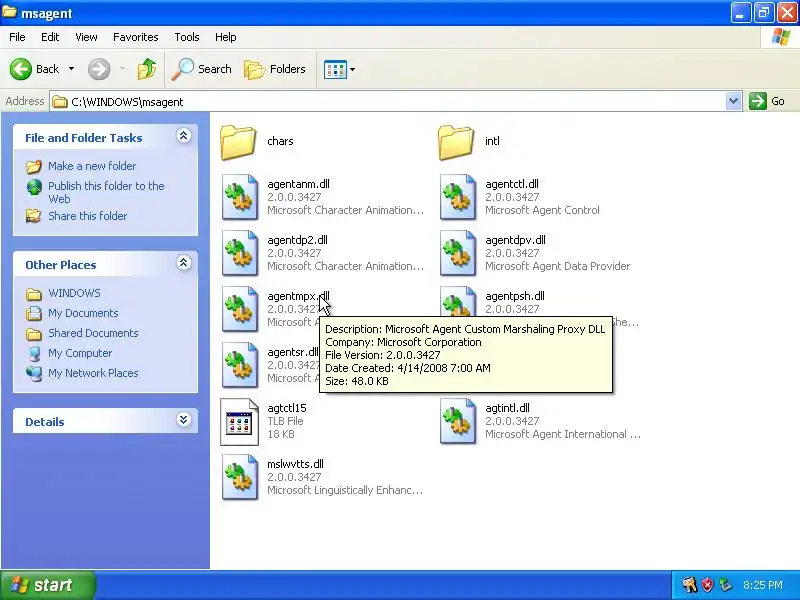Open the Back history dropdown arrow
Image resolution: width=800 pixels, height=600 pixels.
tap(71, 69)
